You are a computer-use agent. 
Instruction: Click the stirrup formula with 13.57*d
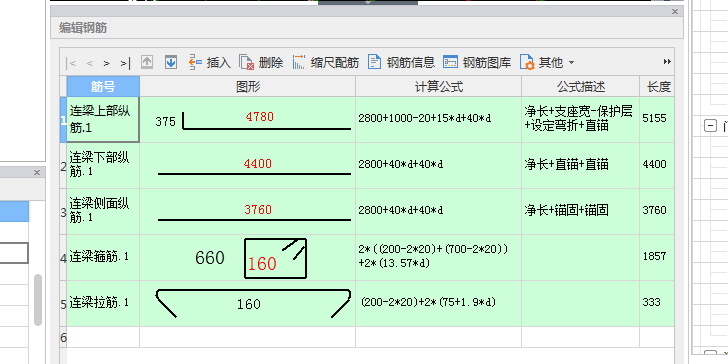pyautogui.click(x=433, y=256)
